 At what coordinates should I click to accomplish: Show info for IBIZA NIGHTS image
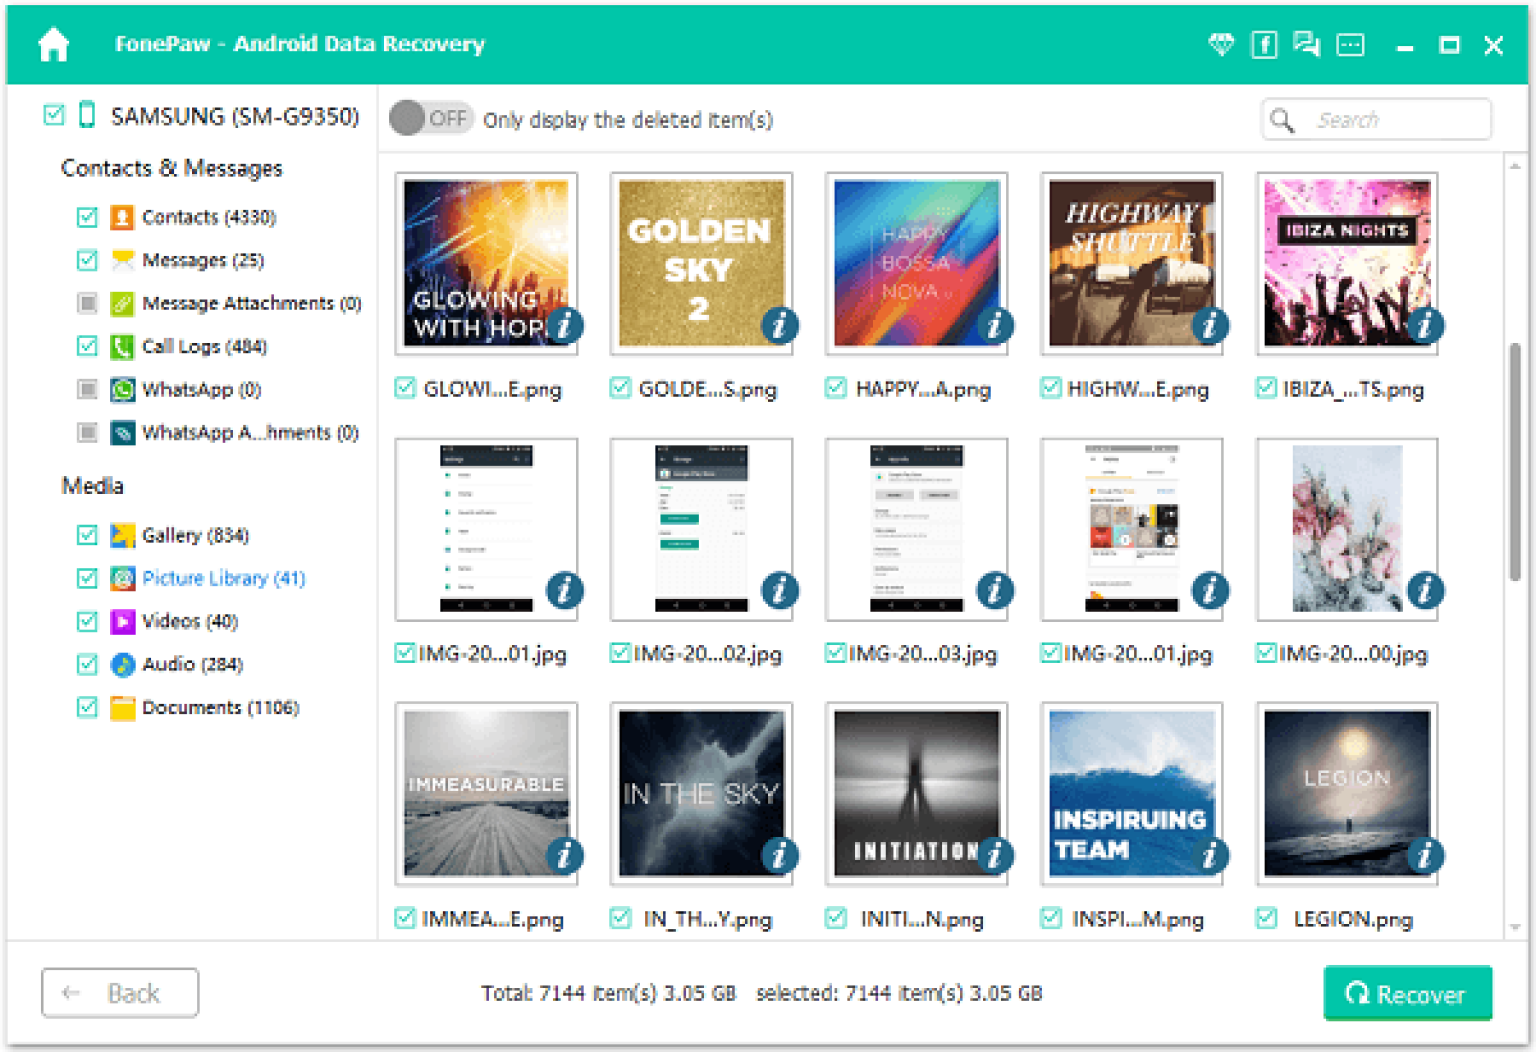[1424, 325]
